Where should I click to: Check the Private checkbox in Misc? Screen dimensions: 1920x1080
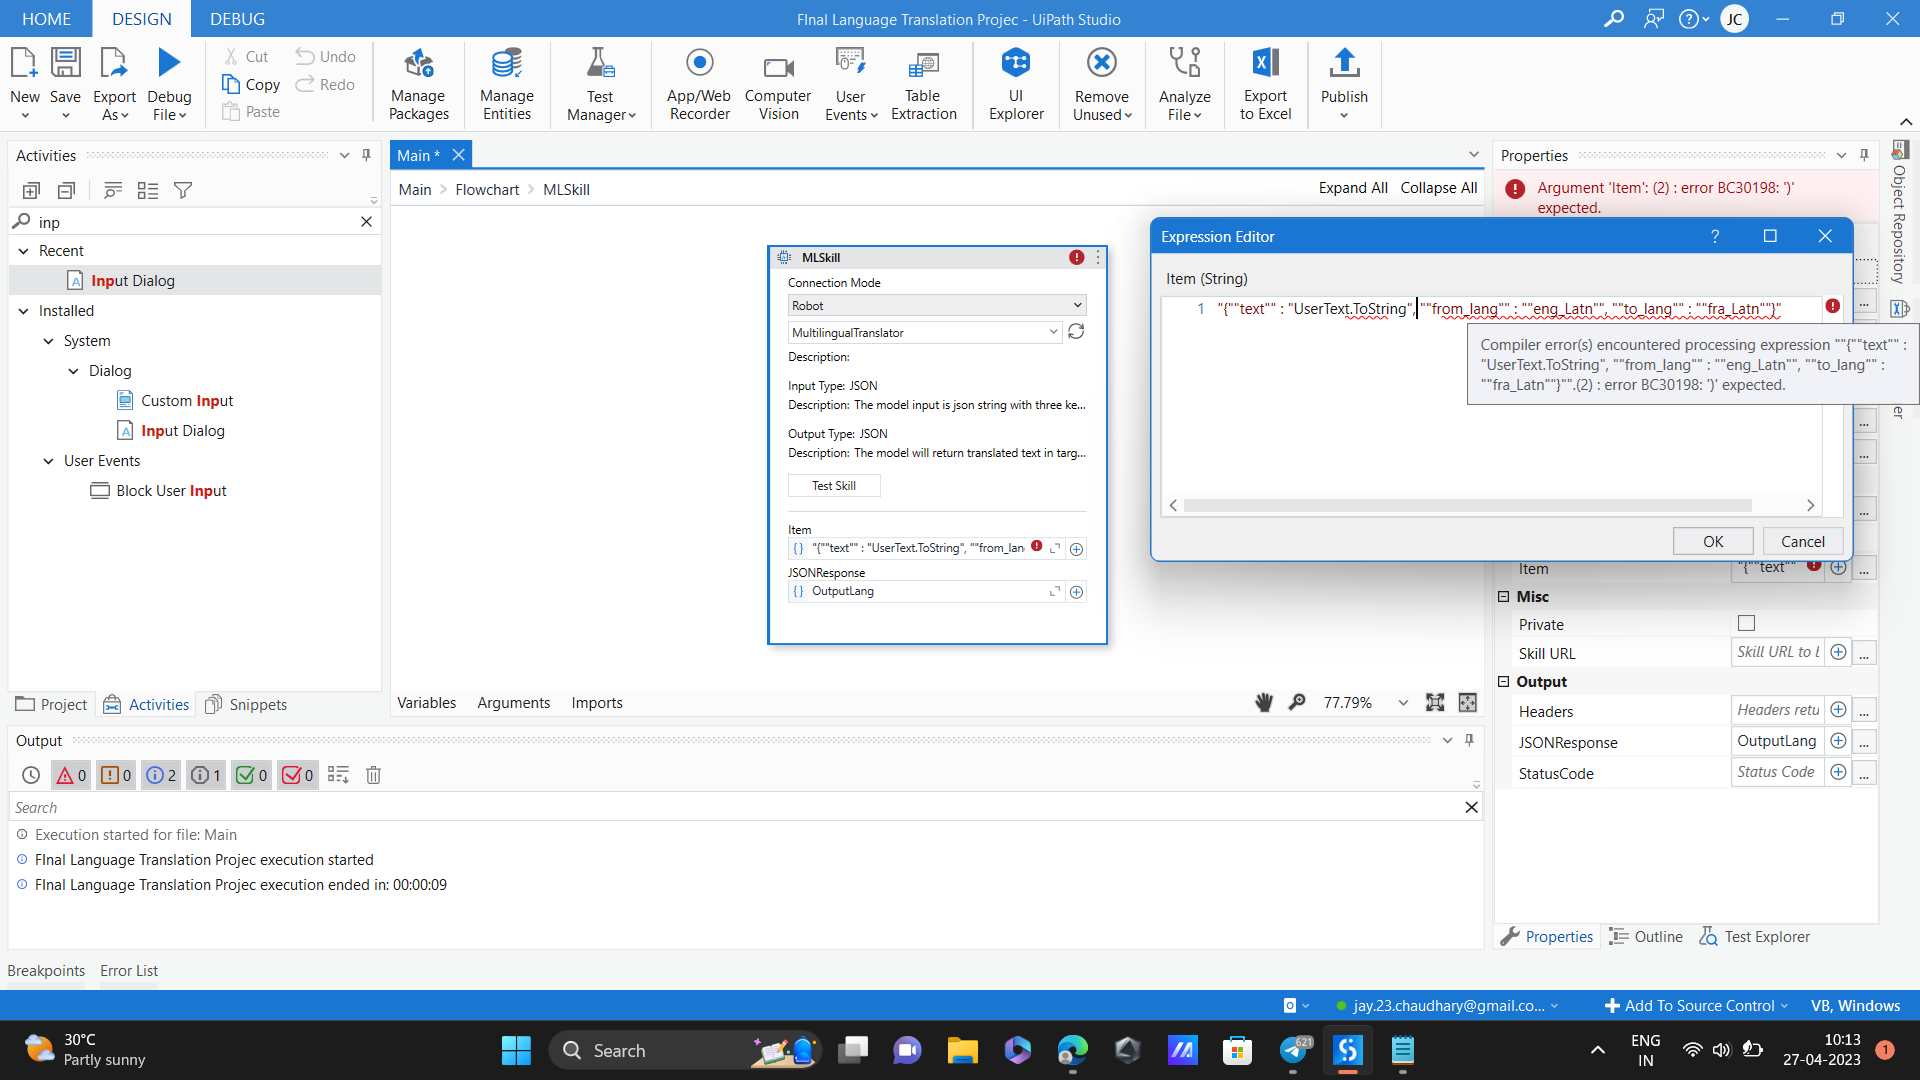(x=1746, y=623)
